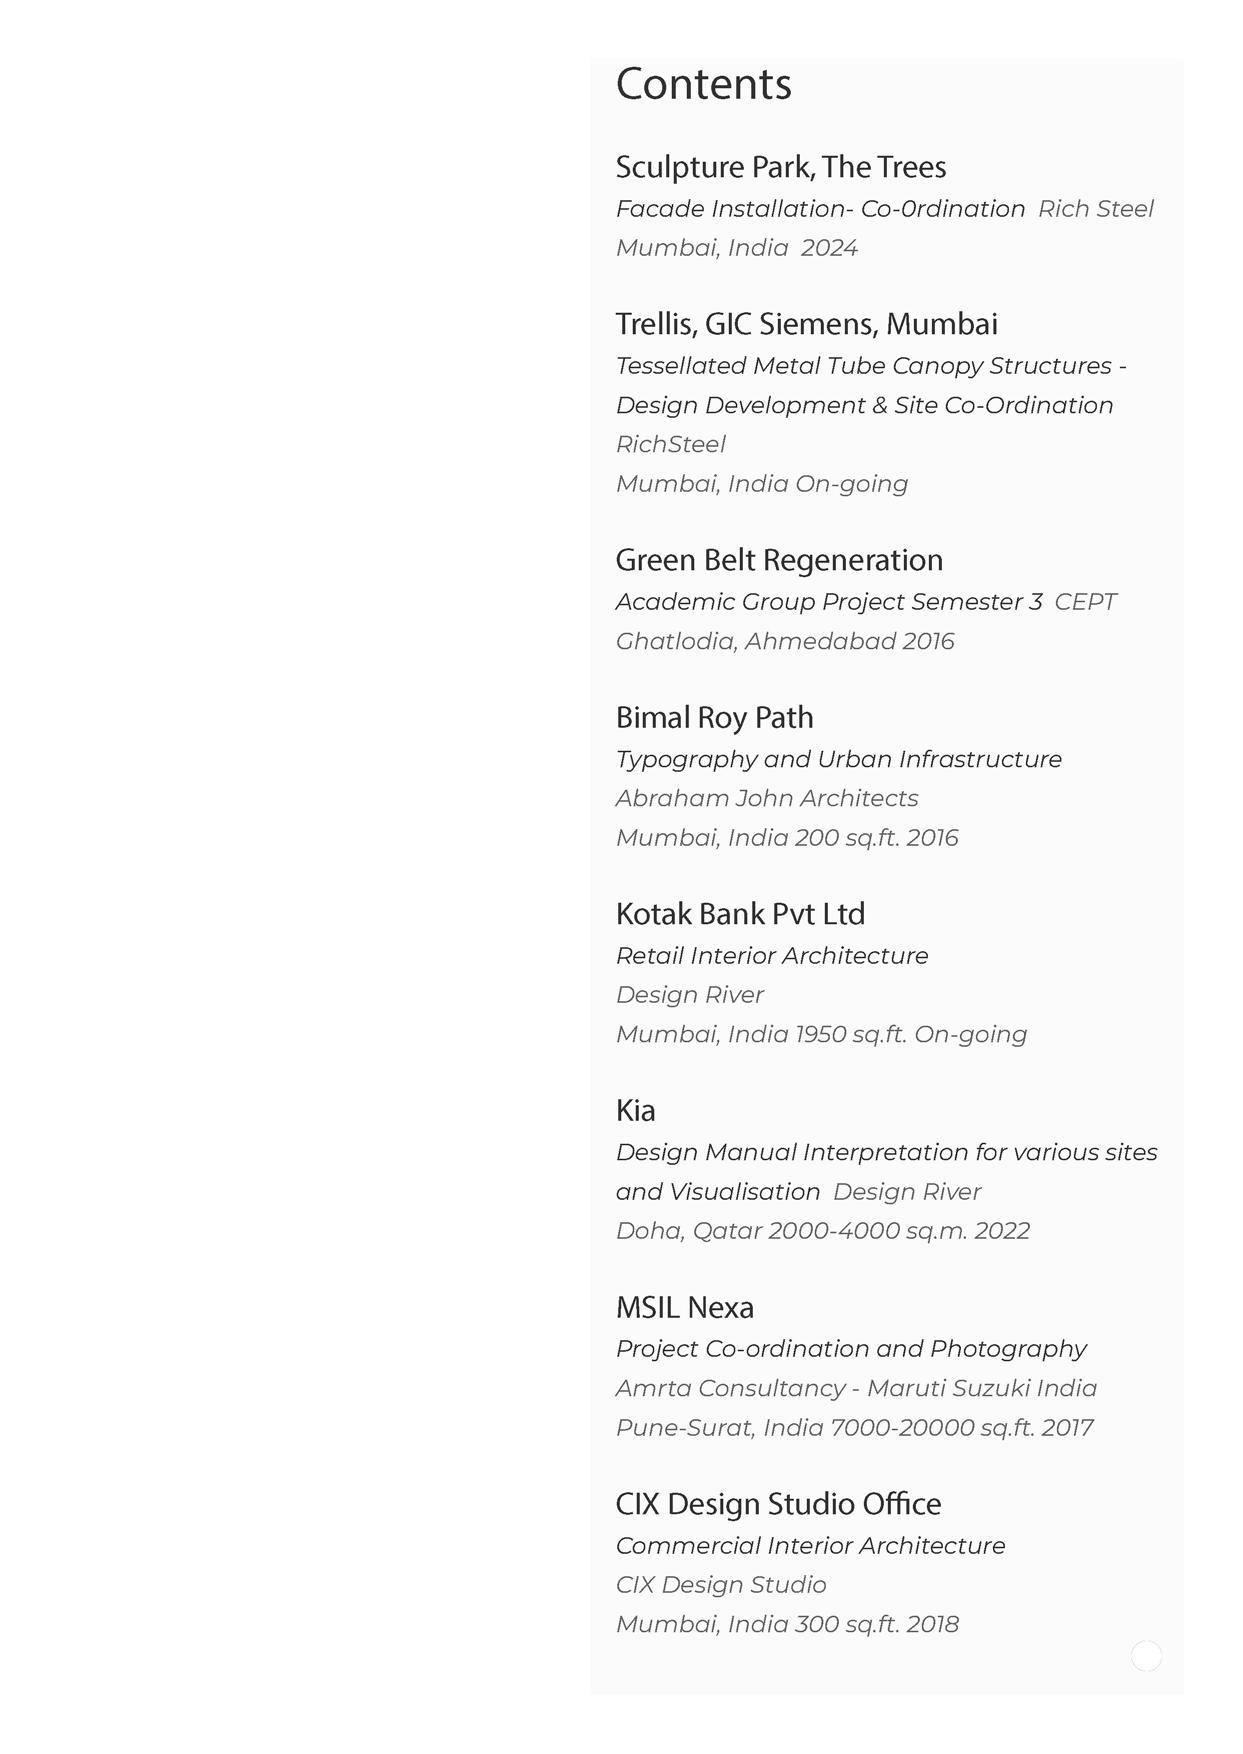Click the Retail Interior Architecture subtitle
This screenshot has height=1754, width=1243.
click(771, 956)
